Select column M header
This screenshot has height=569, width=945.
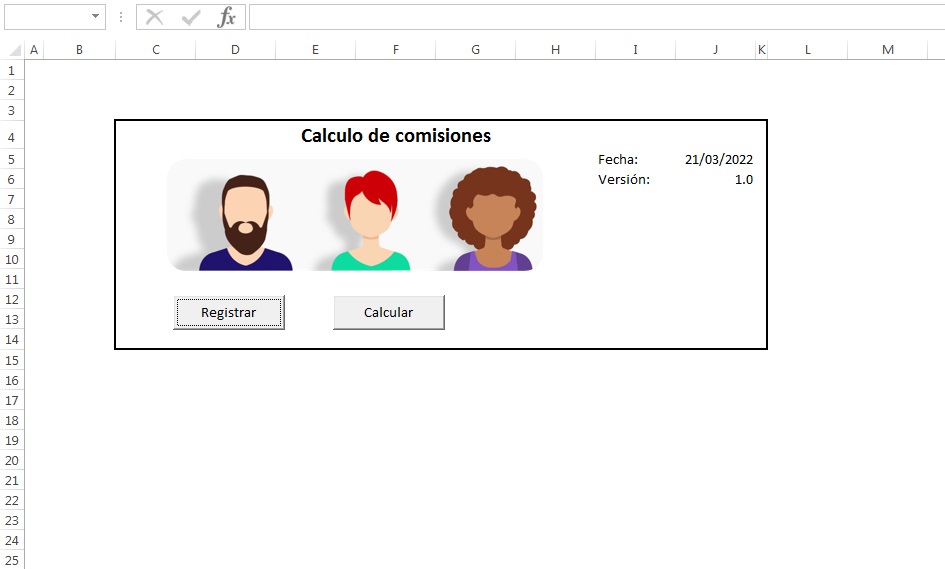coord(888,50)
